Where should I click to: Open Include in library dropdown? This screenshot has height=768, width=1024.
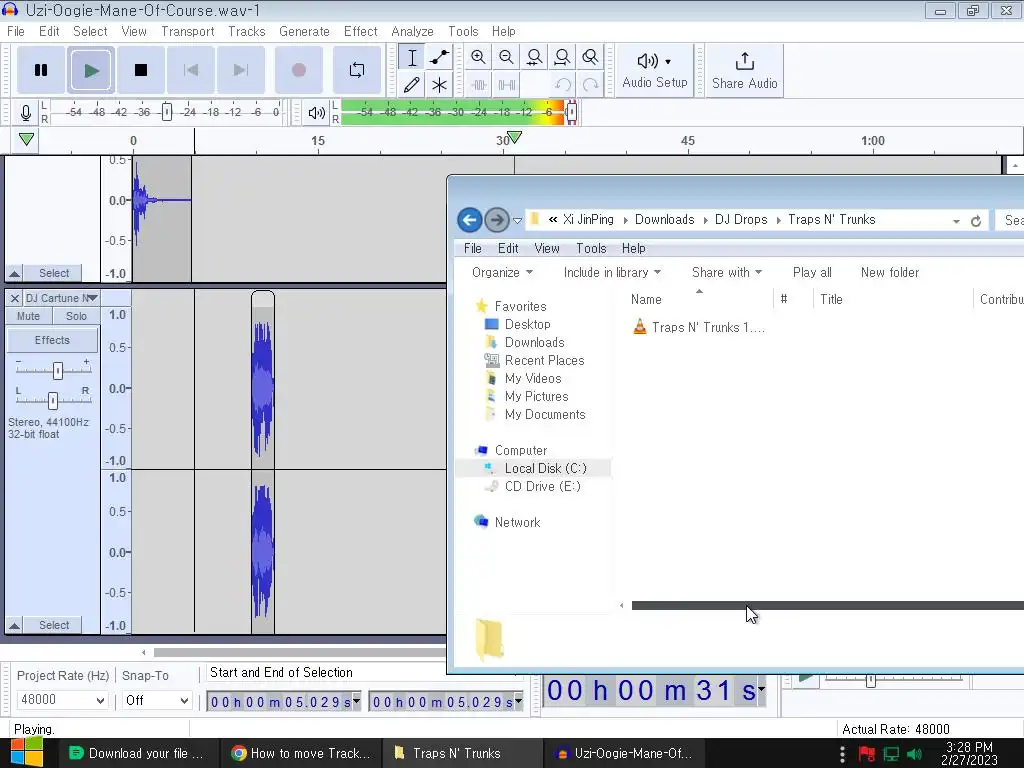tap(612, 272)
